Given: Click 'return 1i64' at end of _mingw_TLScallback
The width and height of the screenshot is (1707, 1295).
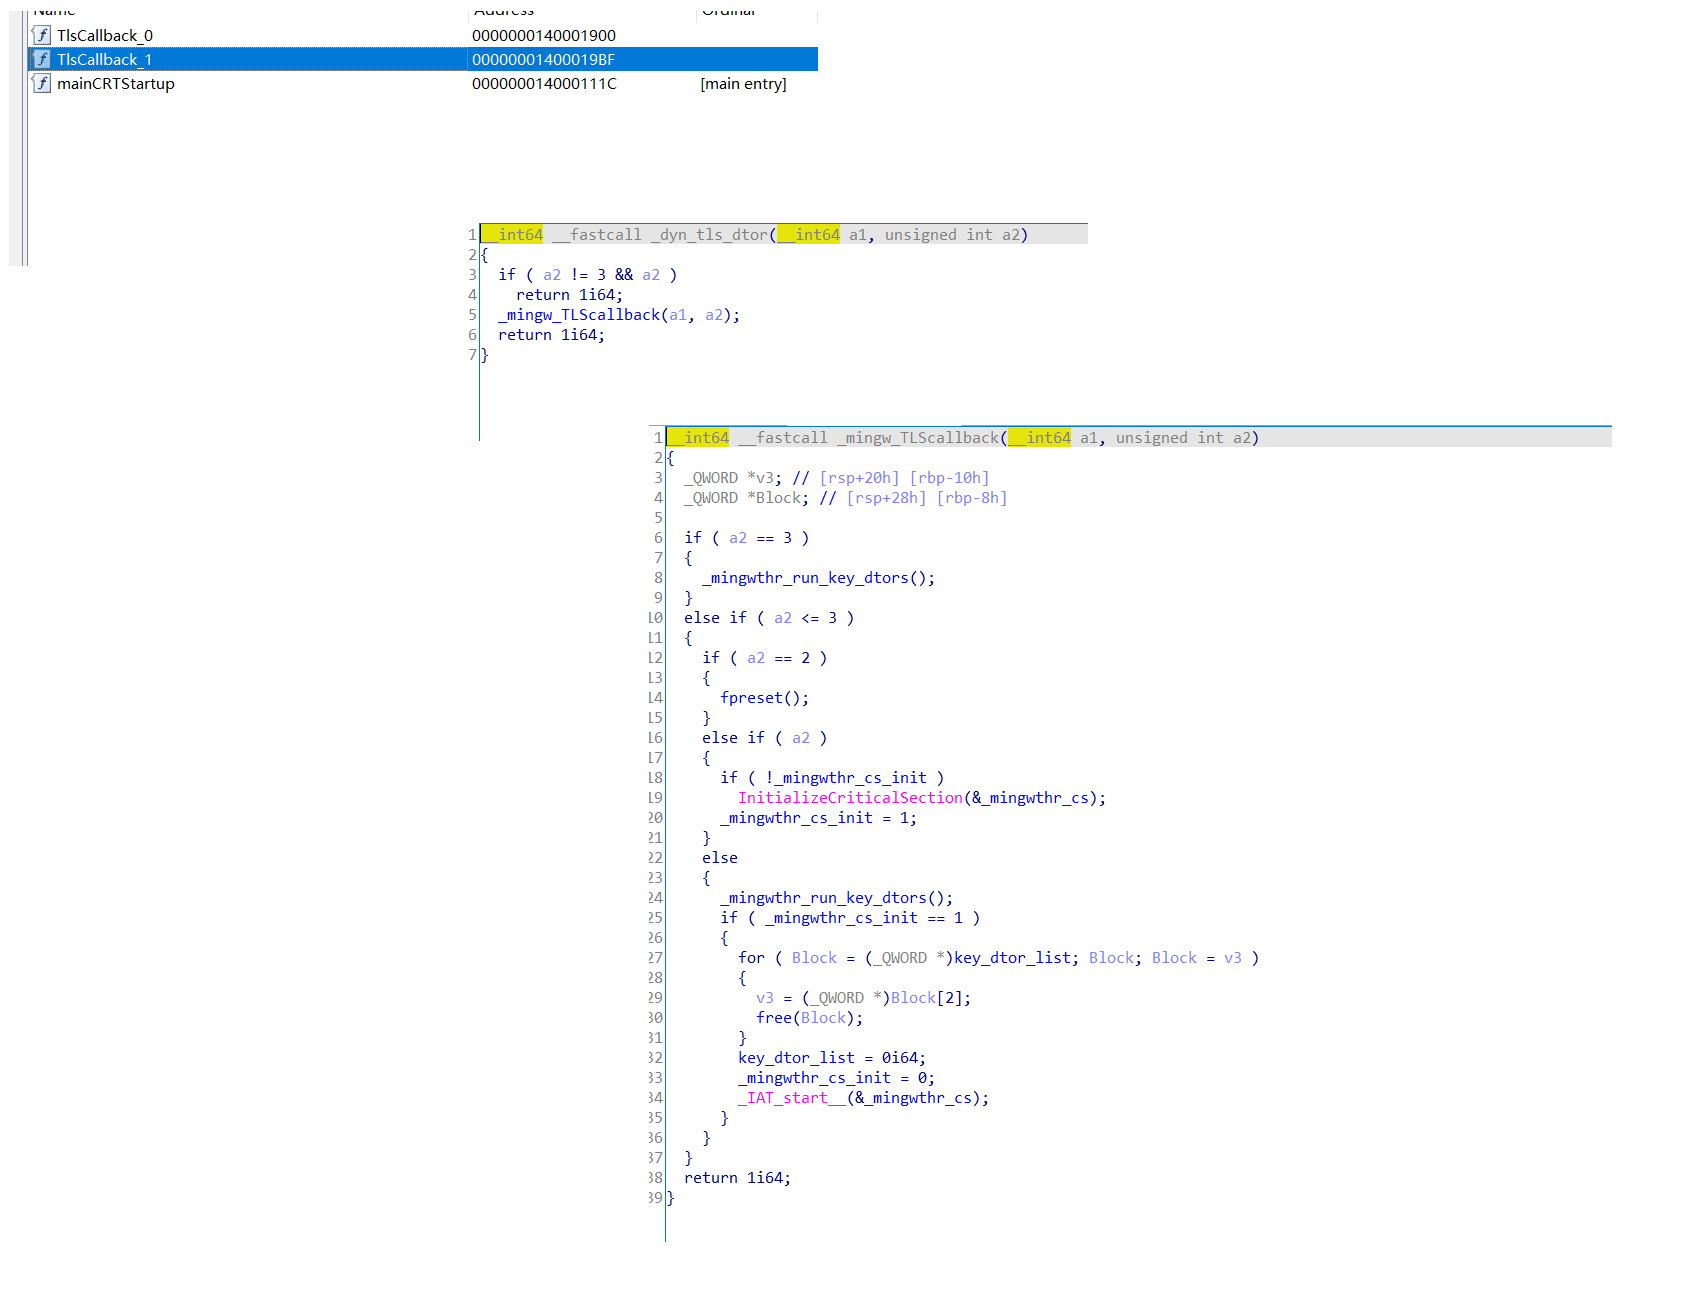Looking at the screenshot, I should coord(737,1178).
